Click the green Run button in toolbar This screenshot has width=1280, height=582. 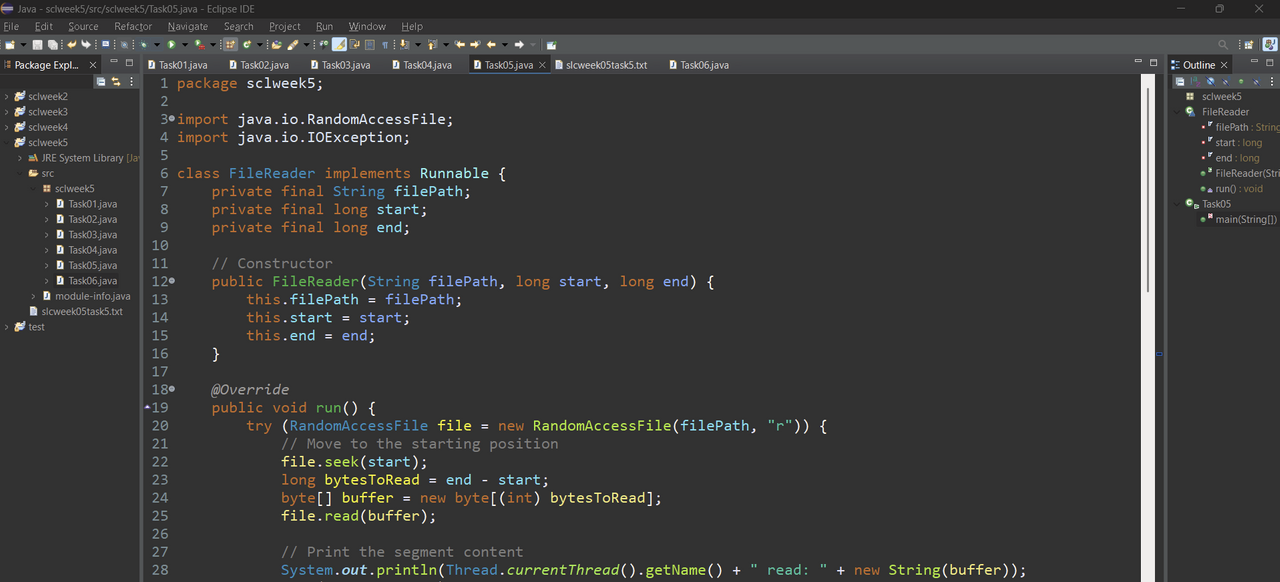[x=171, y=44]
